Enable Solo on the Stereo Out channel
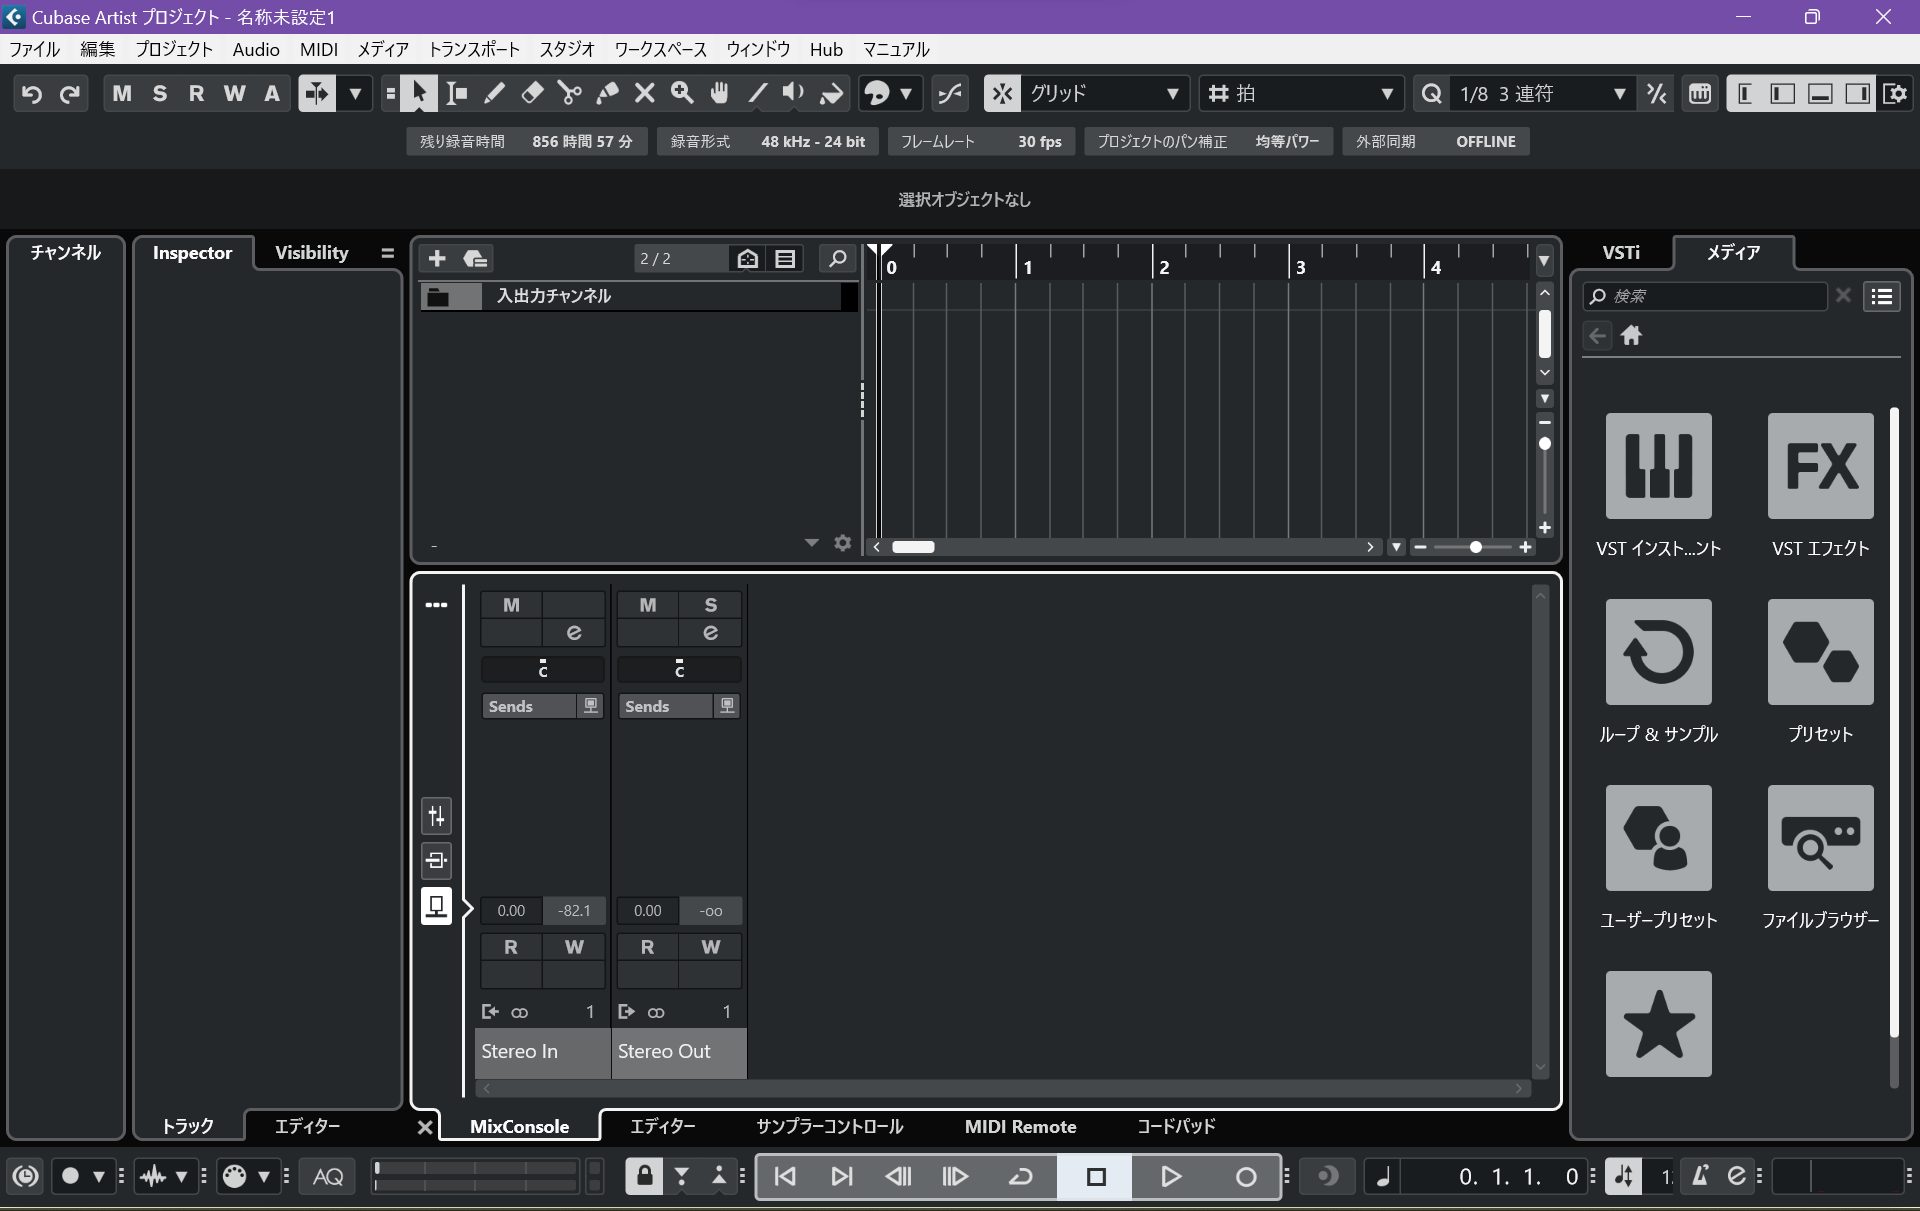The image size is (1920, 1211). pyautogui.click(x=710, y=605)
